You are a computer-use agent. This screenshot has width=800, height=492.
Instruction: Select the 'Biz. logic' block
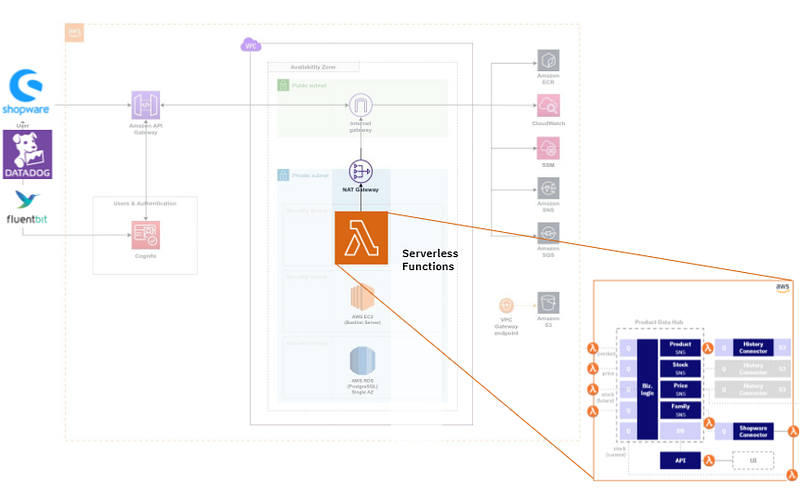pyautogui.click(x=647, y=389)
